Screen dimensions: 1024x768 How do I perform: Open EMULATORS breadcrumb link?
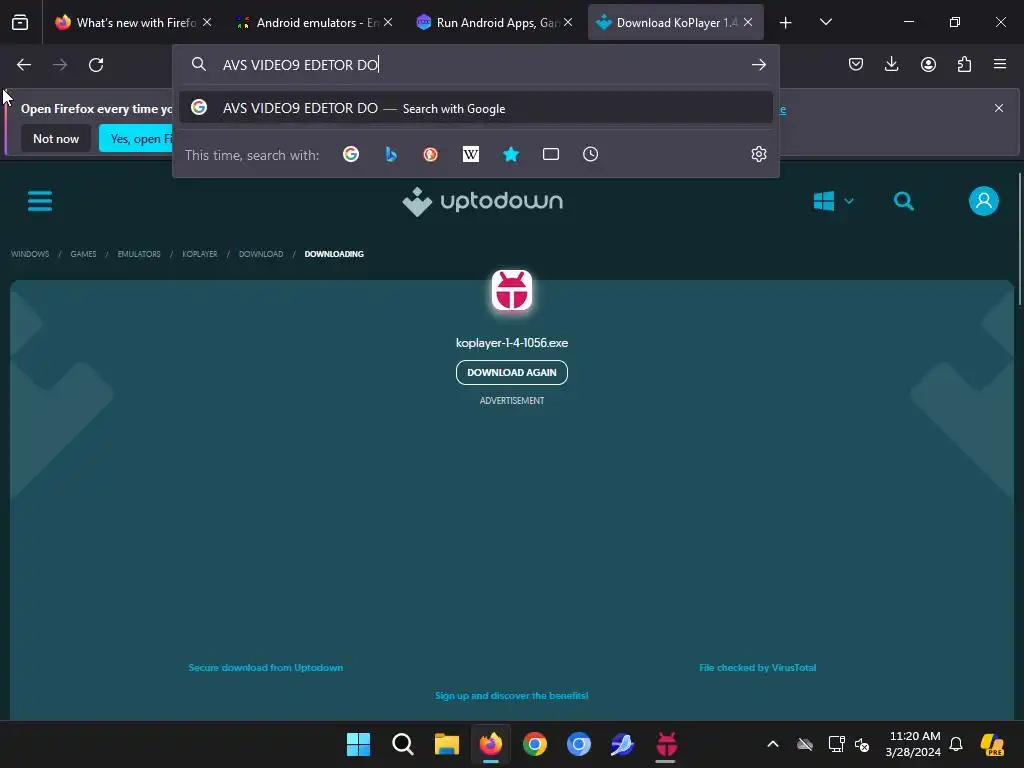pos(139,254)
